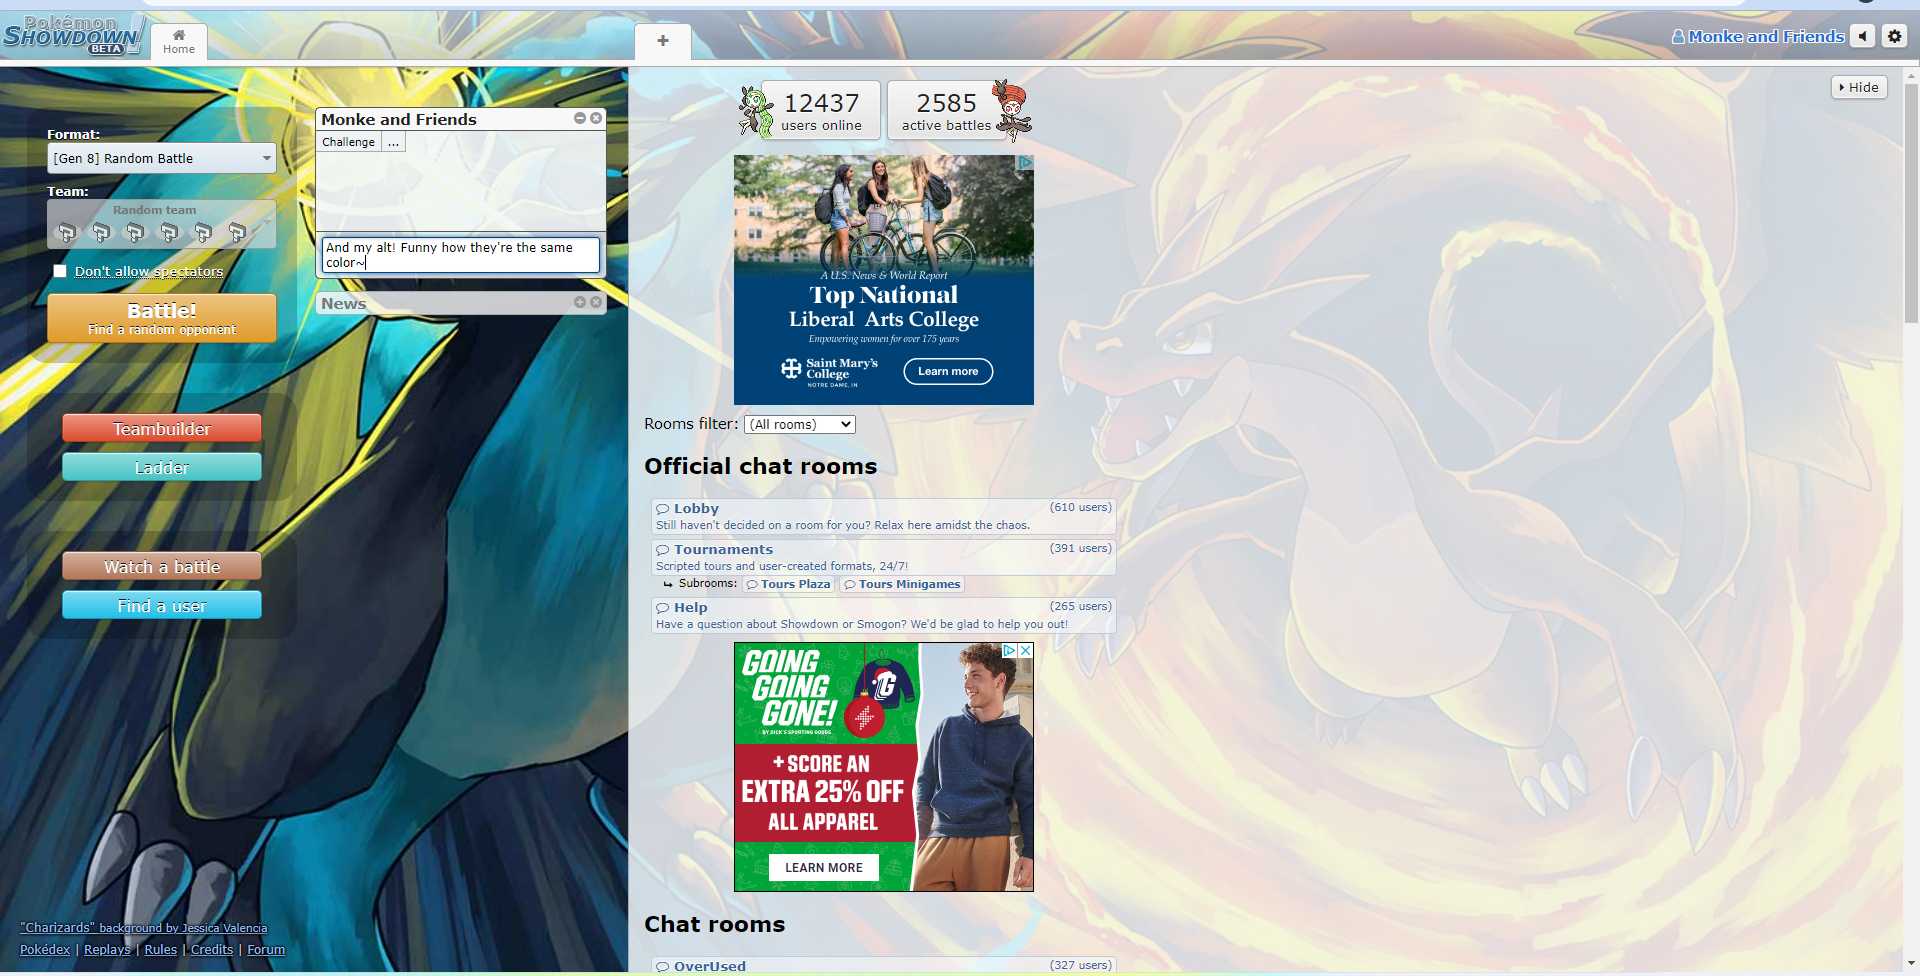
Task: Click the Lobby chat bubble icon
Action: (662, 509)
